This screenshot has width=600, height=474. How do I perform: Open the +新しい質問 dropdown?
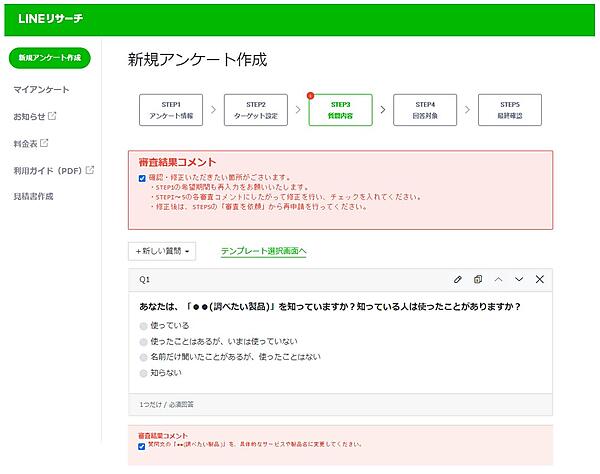coord(161,251)
